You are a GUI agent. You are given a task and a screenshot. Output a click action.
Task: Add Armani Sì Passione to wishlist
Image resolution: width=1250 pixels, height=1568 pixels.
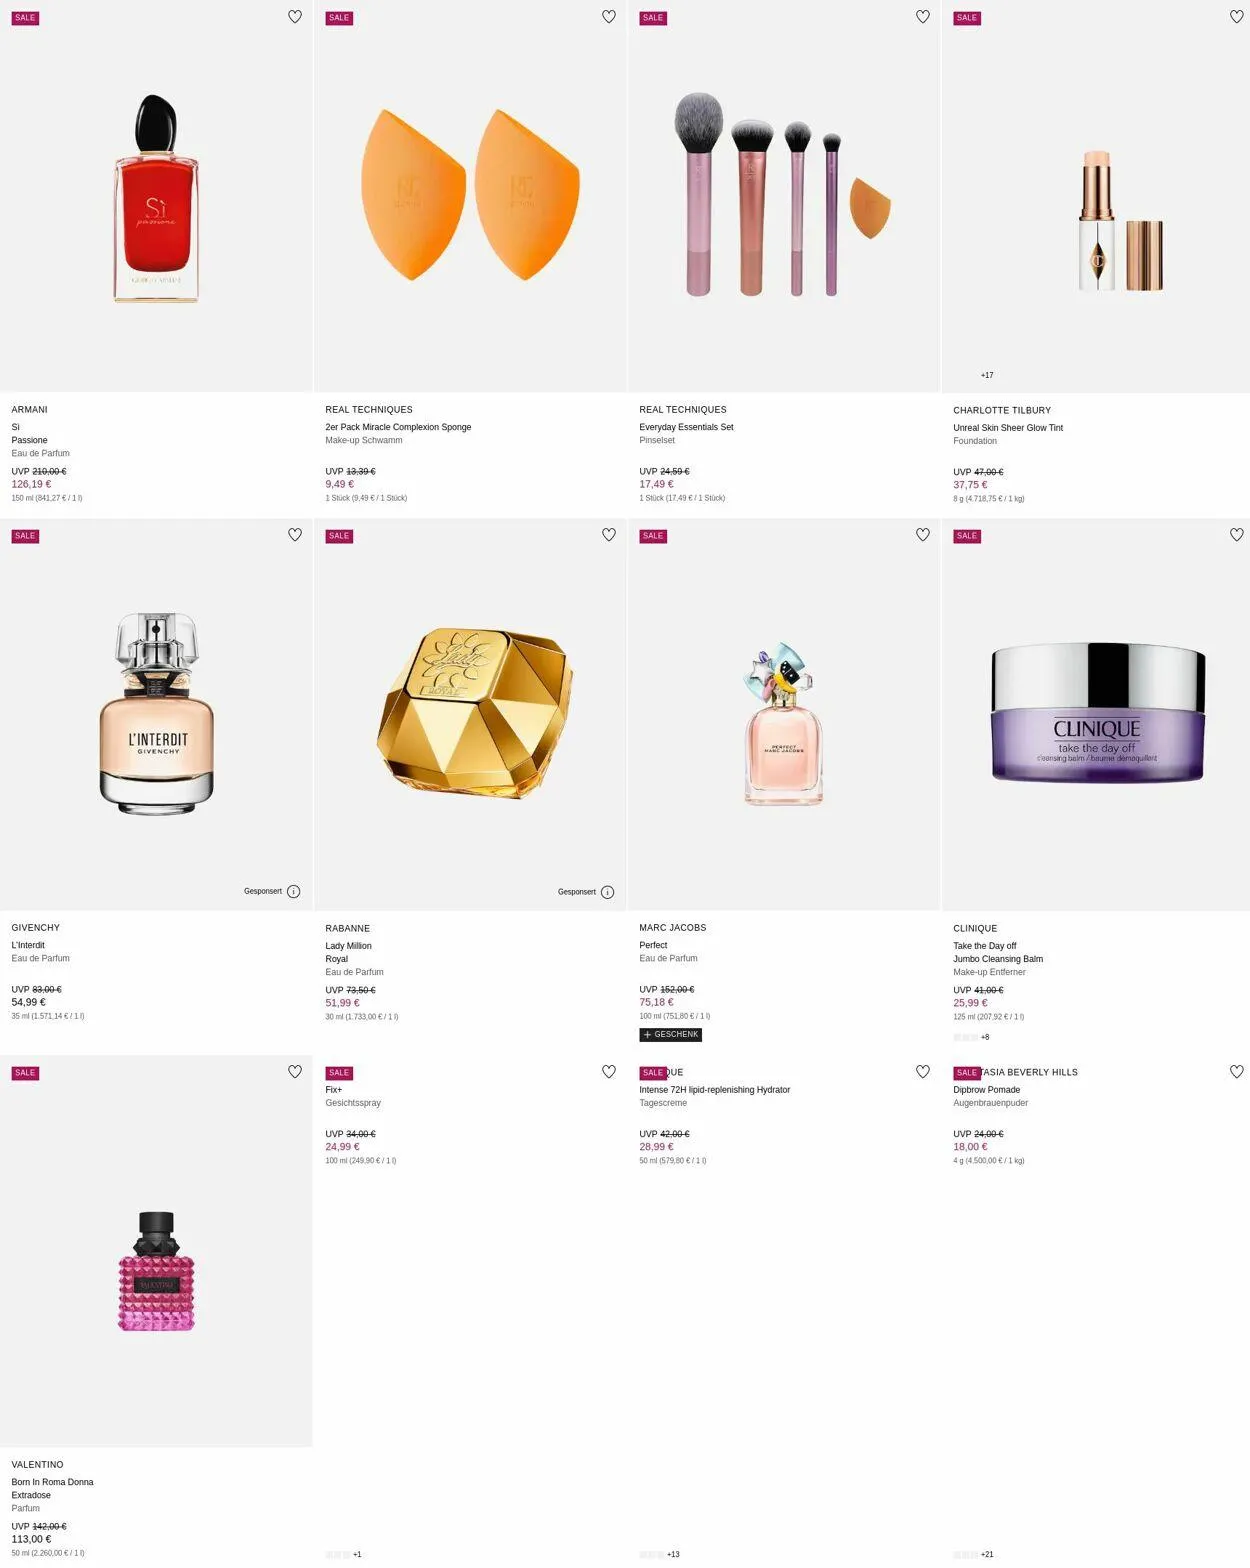click(x=295, y=17)
